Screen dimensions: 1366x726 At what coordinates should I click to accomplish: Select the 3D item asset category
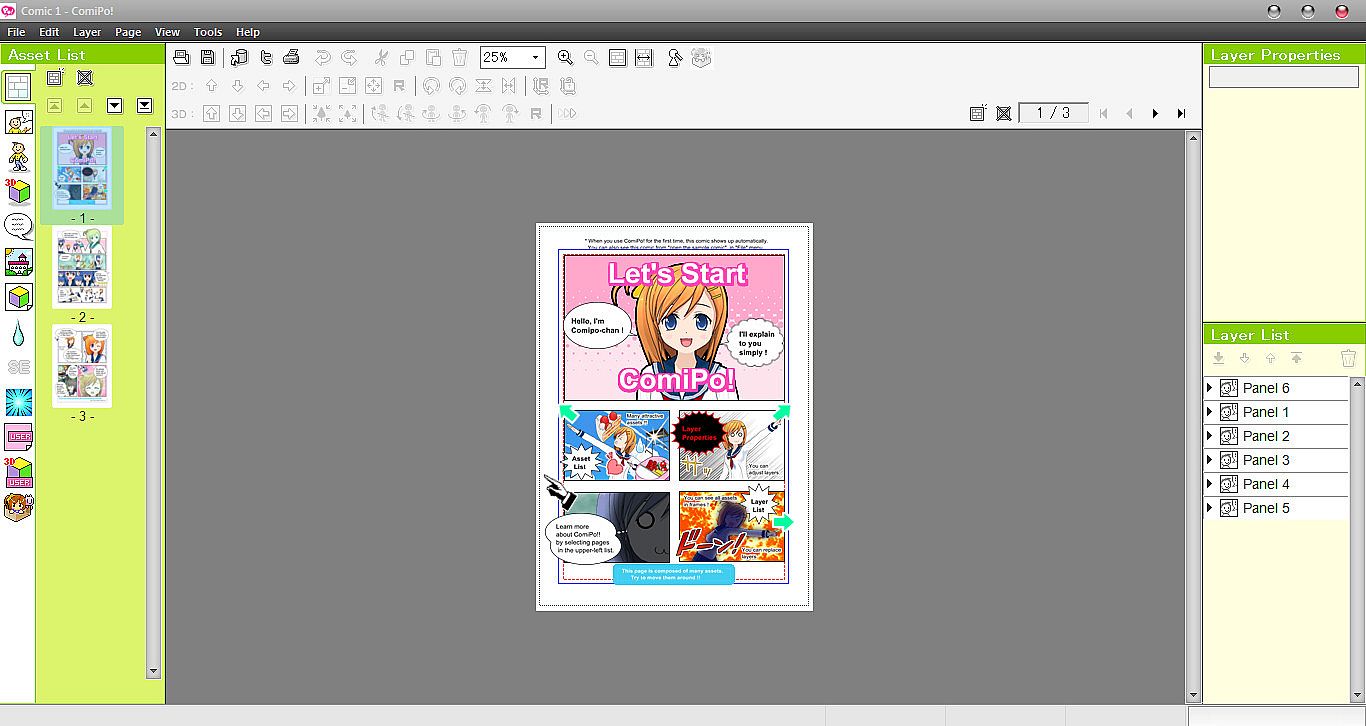18,190
